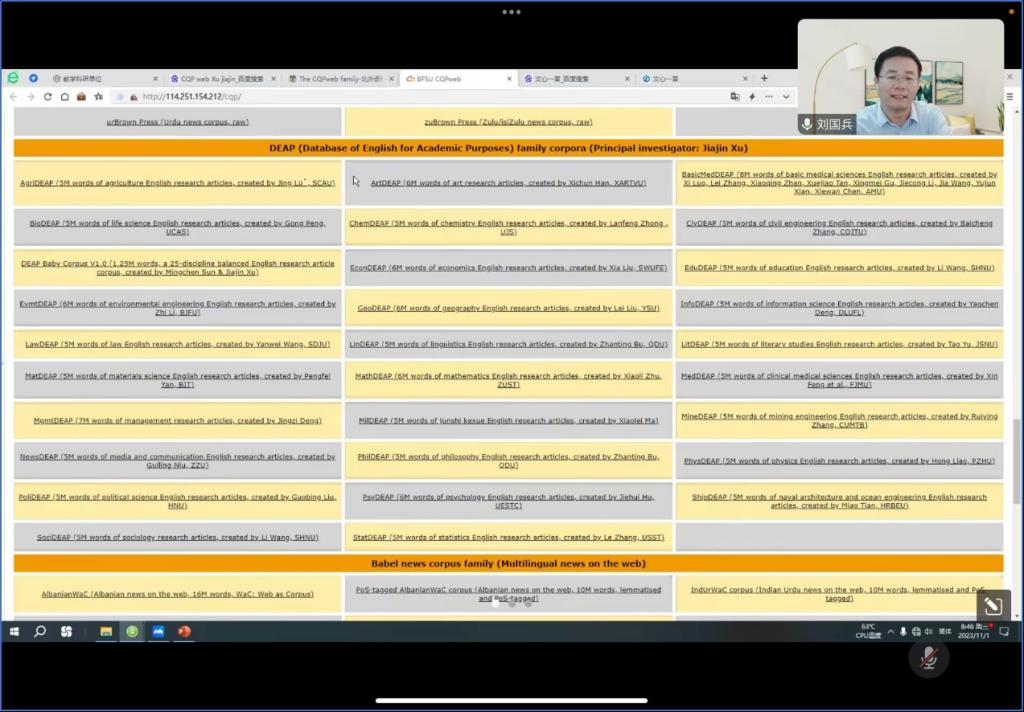Open the PsyDEAP psychology corpus link
1024x712 pixels.
(508, 501)
